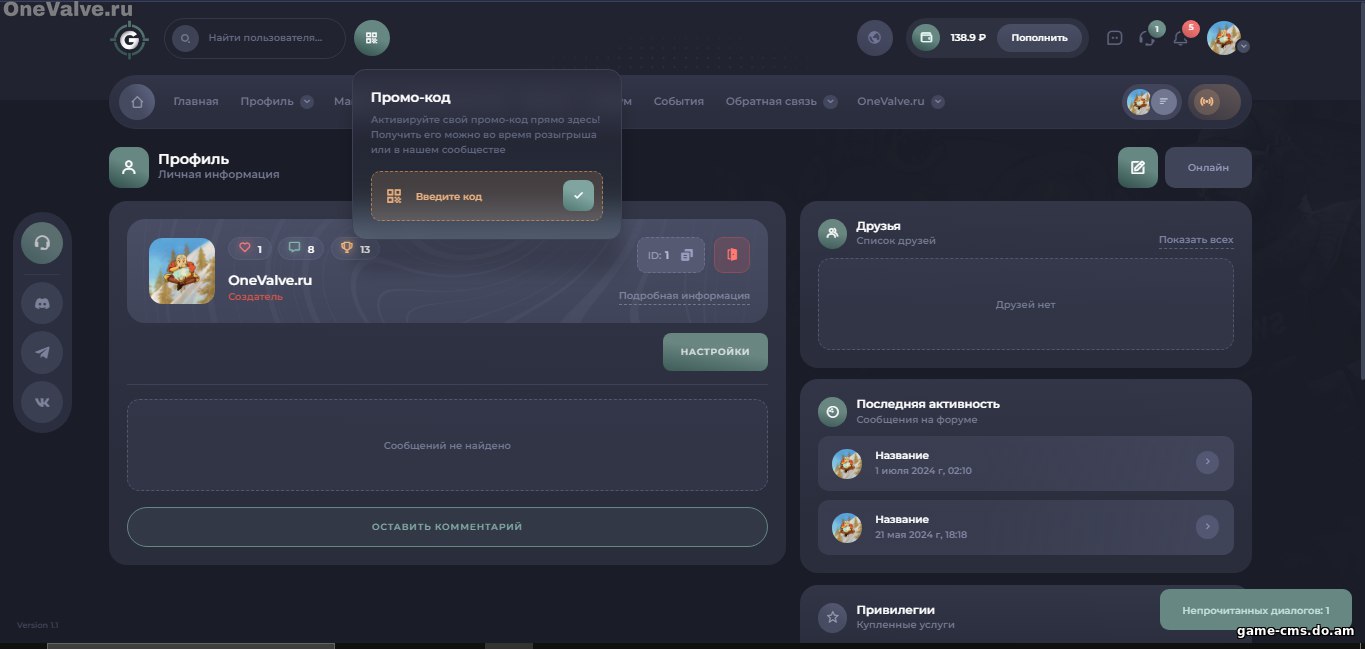Open the Telegram link in the sidebar
The width and height of the screenshot is (1365, 649).
point(42,352)
